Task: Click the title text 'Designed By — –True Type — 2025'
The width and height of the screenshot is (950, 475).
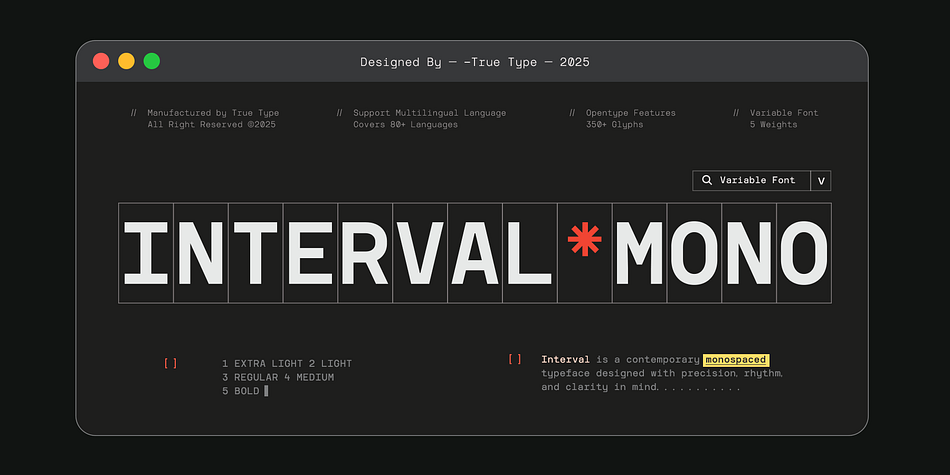Action: click(474, 62)
